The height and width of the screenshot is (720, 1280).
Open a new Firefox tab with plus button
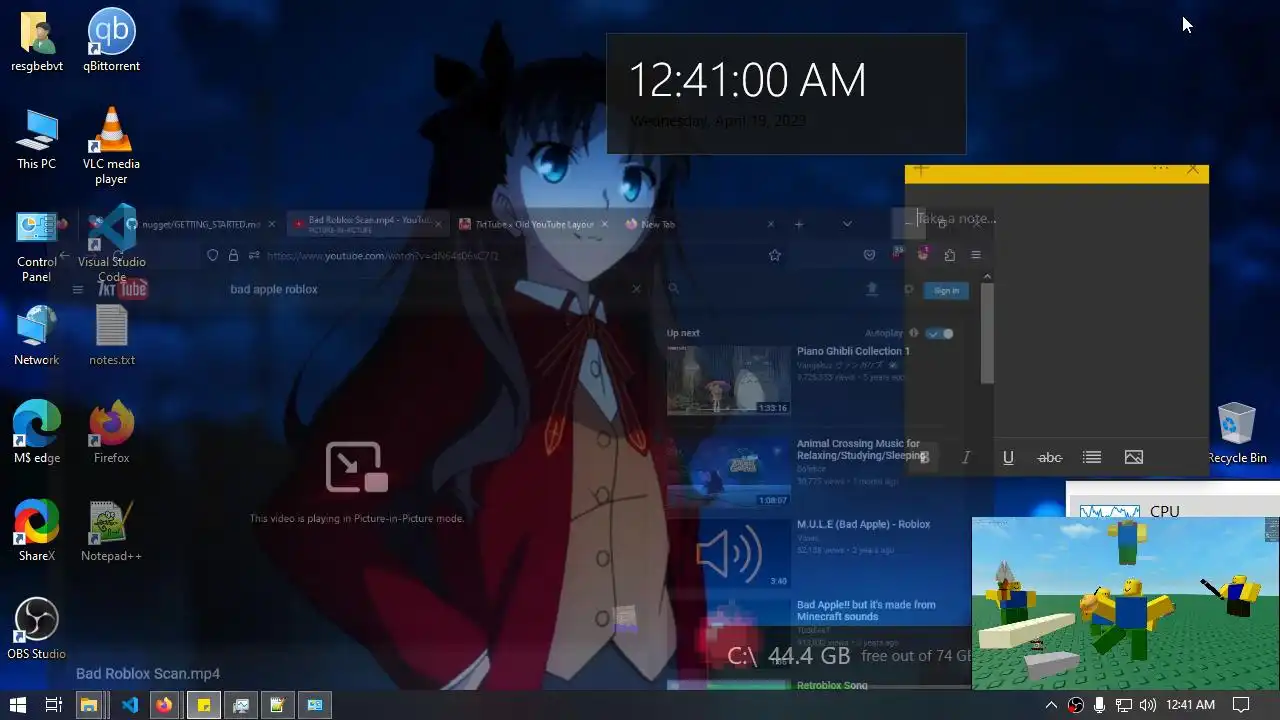pyautogui.click(x=798, y=224)
